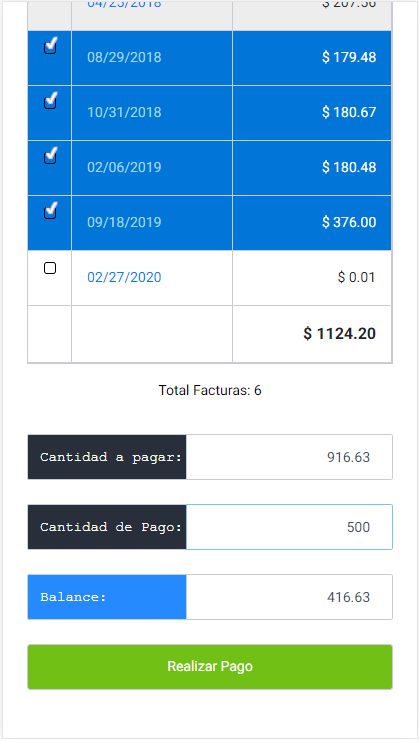419x742 pixels.
Task: Uncheck the 08/29/2018 invoice checkbox
Action: click(50, 47)
